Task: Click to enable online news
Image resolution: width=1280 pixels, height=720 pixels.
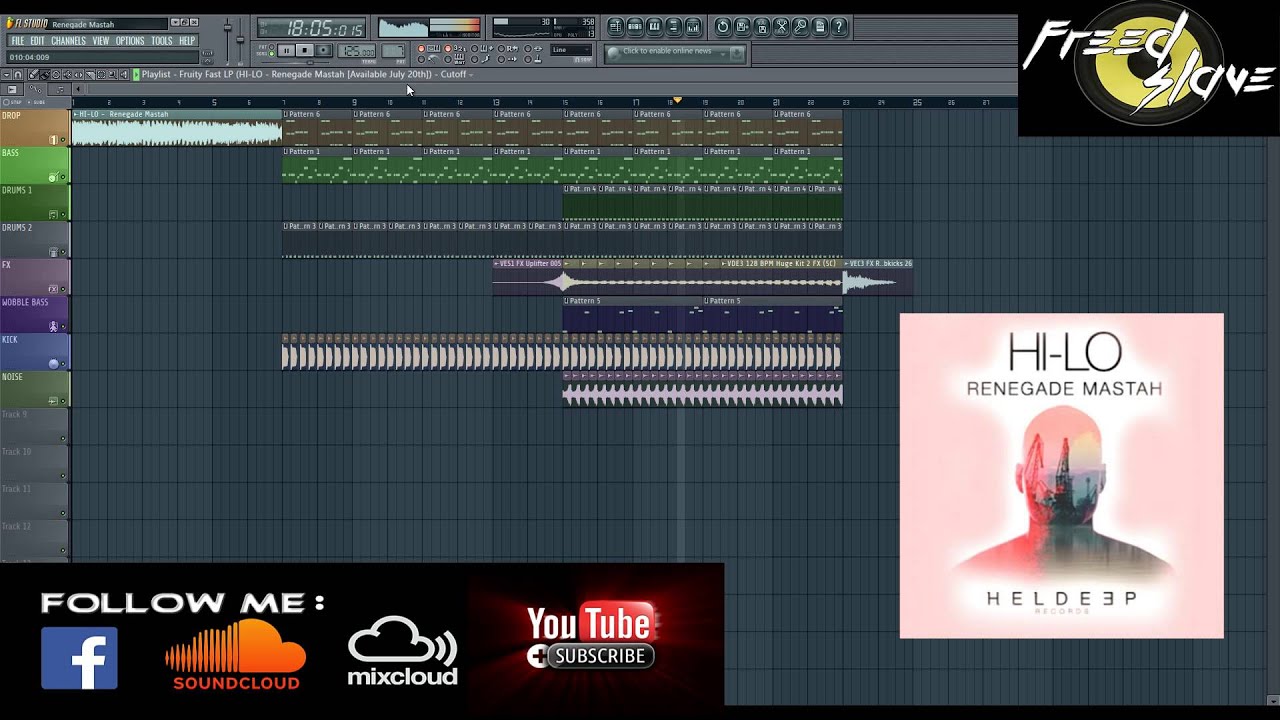Action: (667, 51)
